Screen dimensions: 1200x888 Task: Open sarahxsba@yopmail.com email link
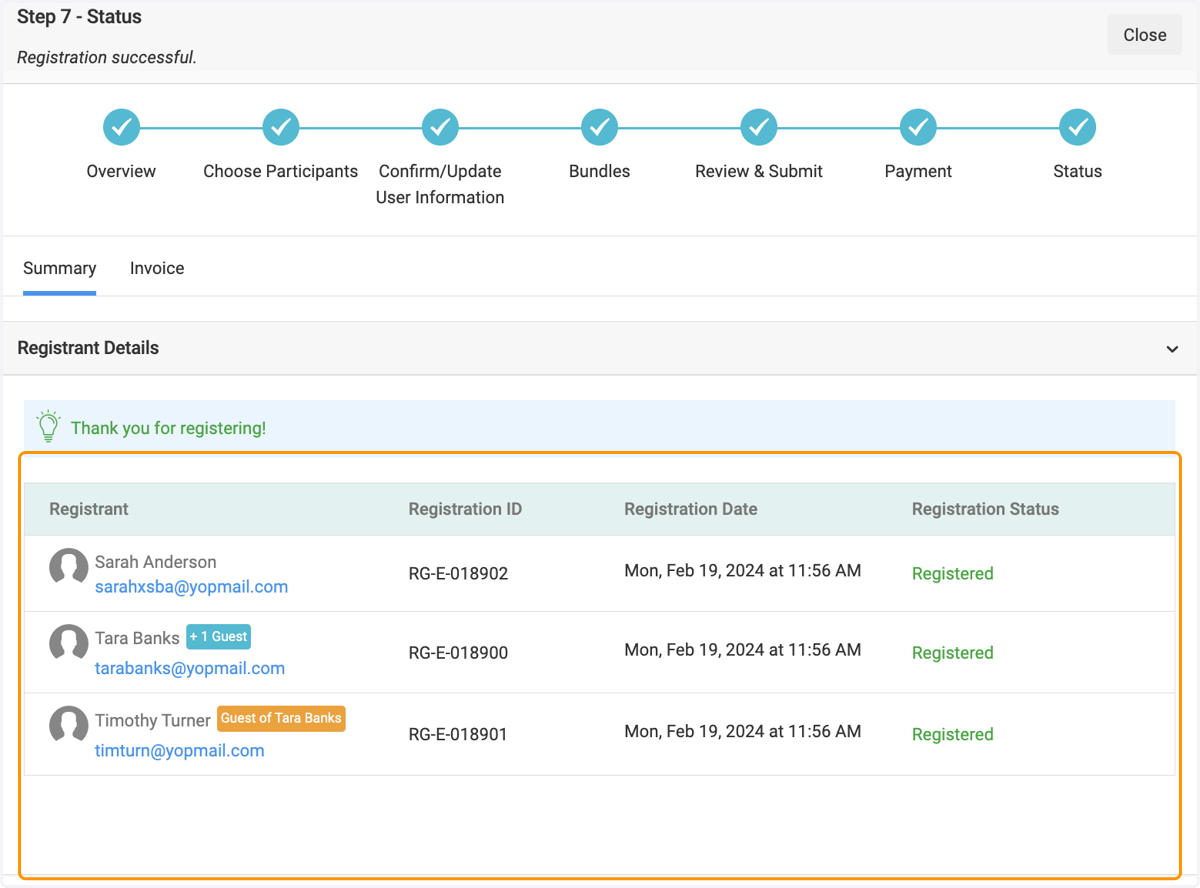coord(192,587)
